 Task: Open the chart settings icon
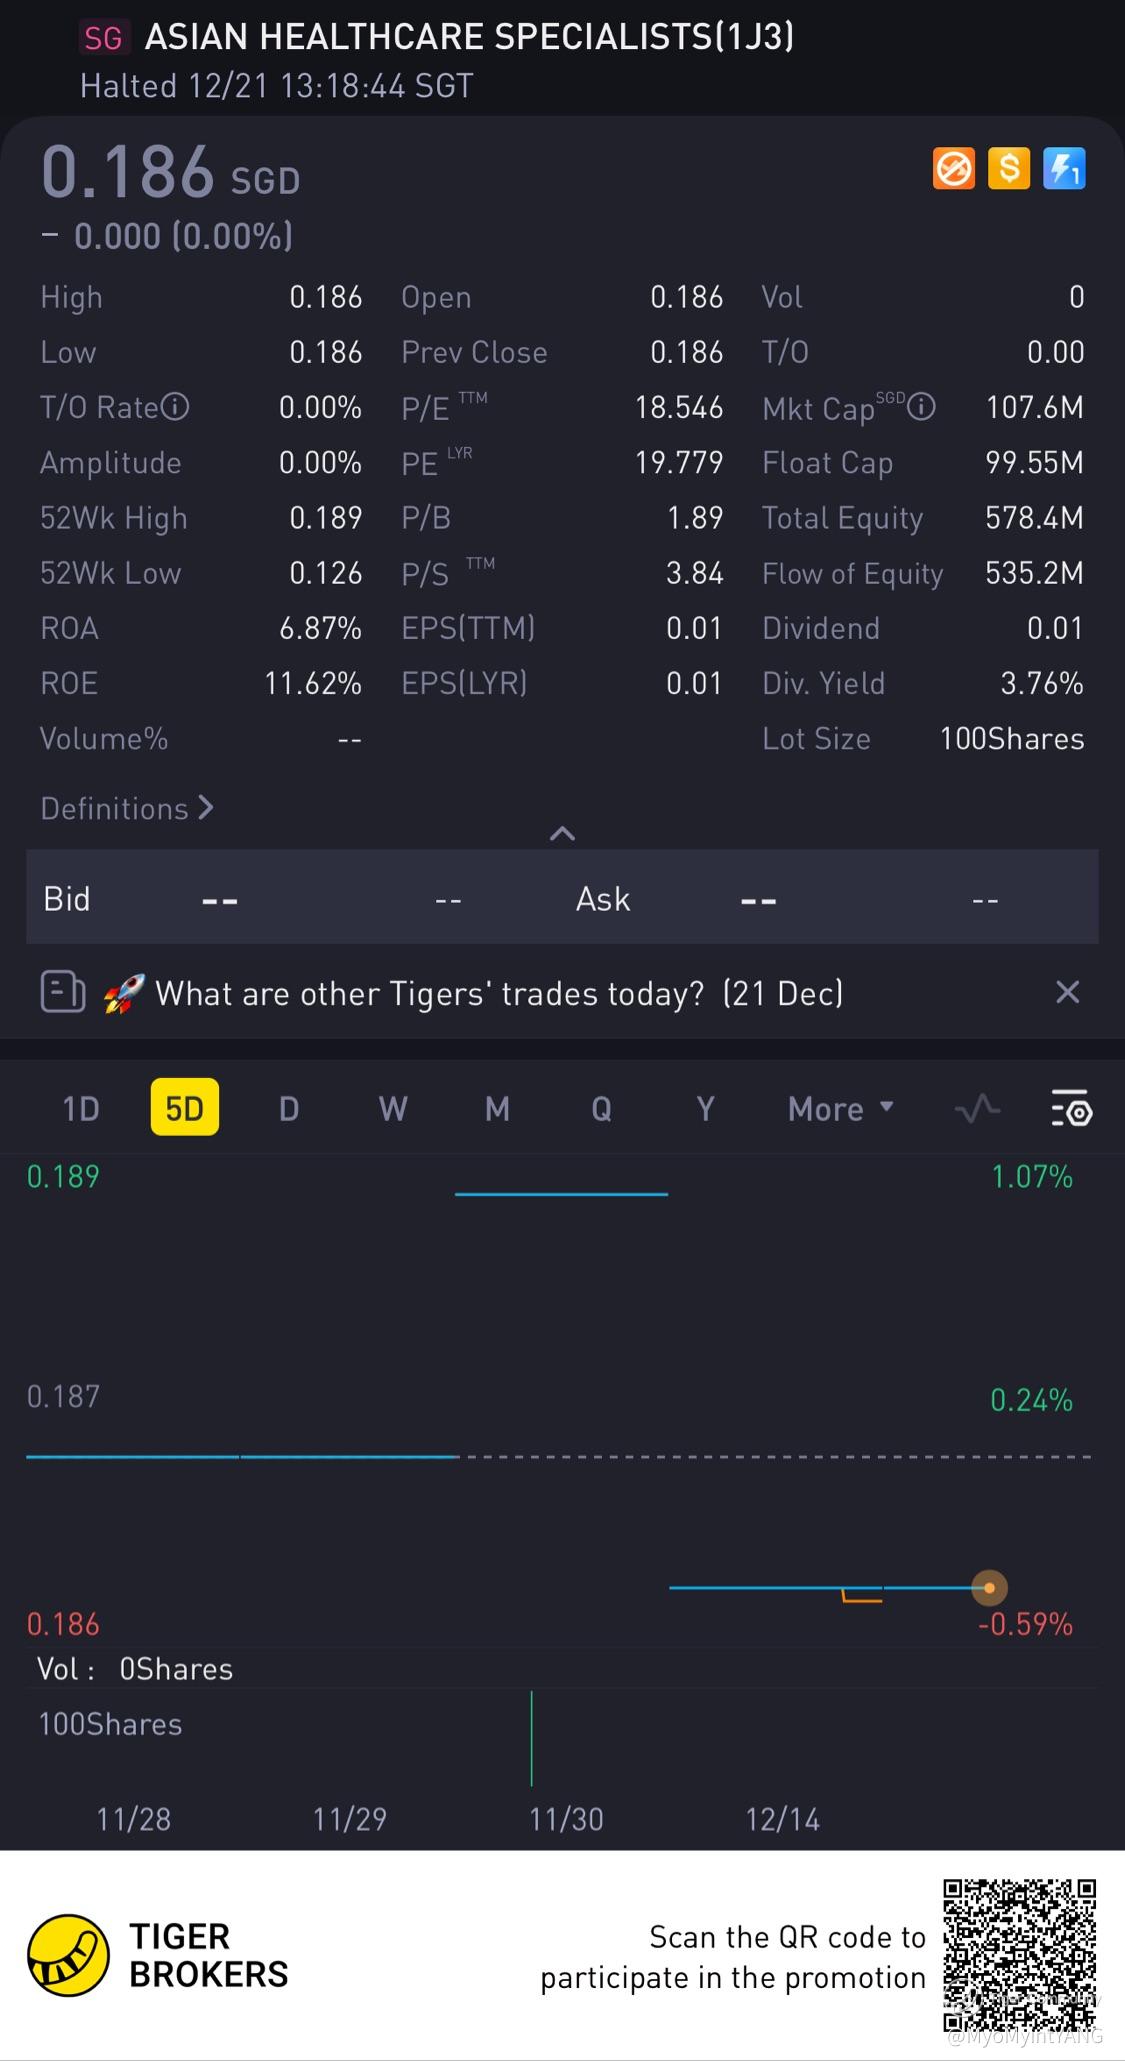coord(1071,1109)
